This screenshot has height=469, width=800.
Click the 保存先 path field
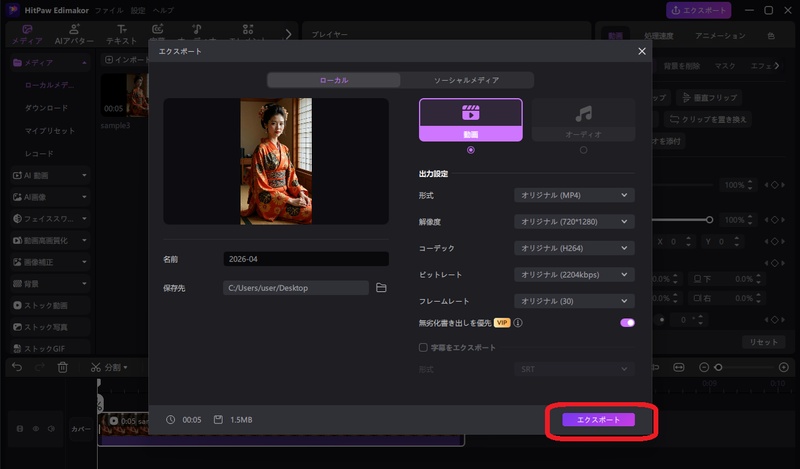click(x=295, y=288)
